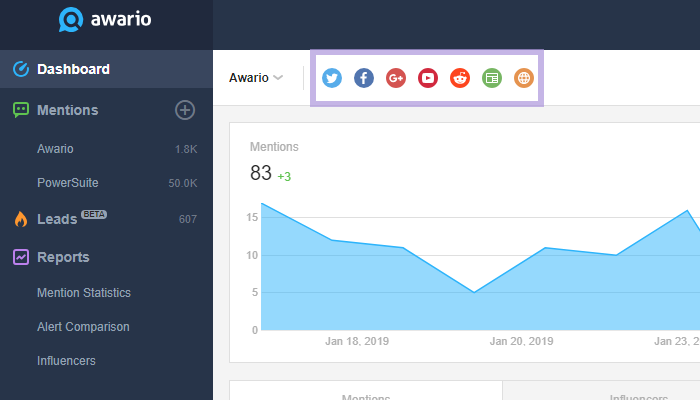This screenshot has height=400, width=700.
Task: Click the Awario logo icon
Action: [x=71, y=20]
